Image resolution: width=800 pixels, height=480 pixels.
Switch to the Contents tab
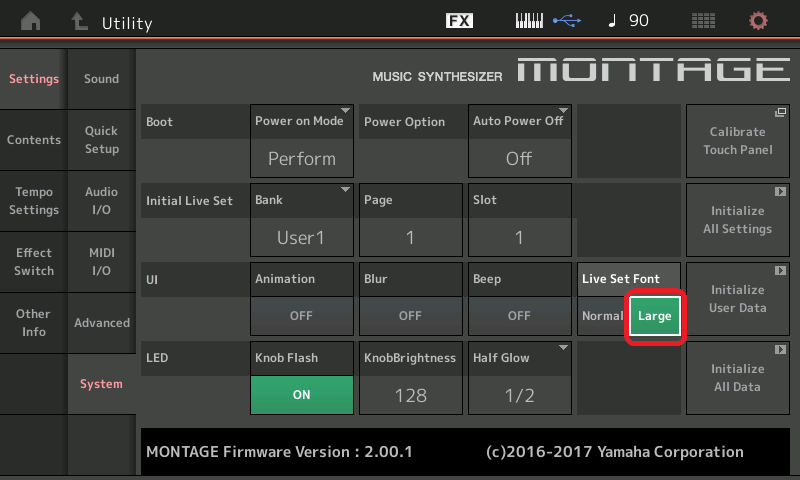coord(34,140)
